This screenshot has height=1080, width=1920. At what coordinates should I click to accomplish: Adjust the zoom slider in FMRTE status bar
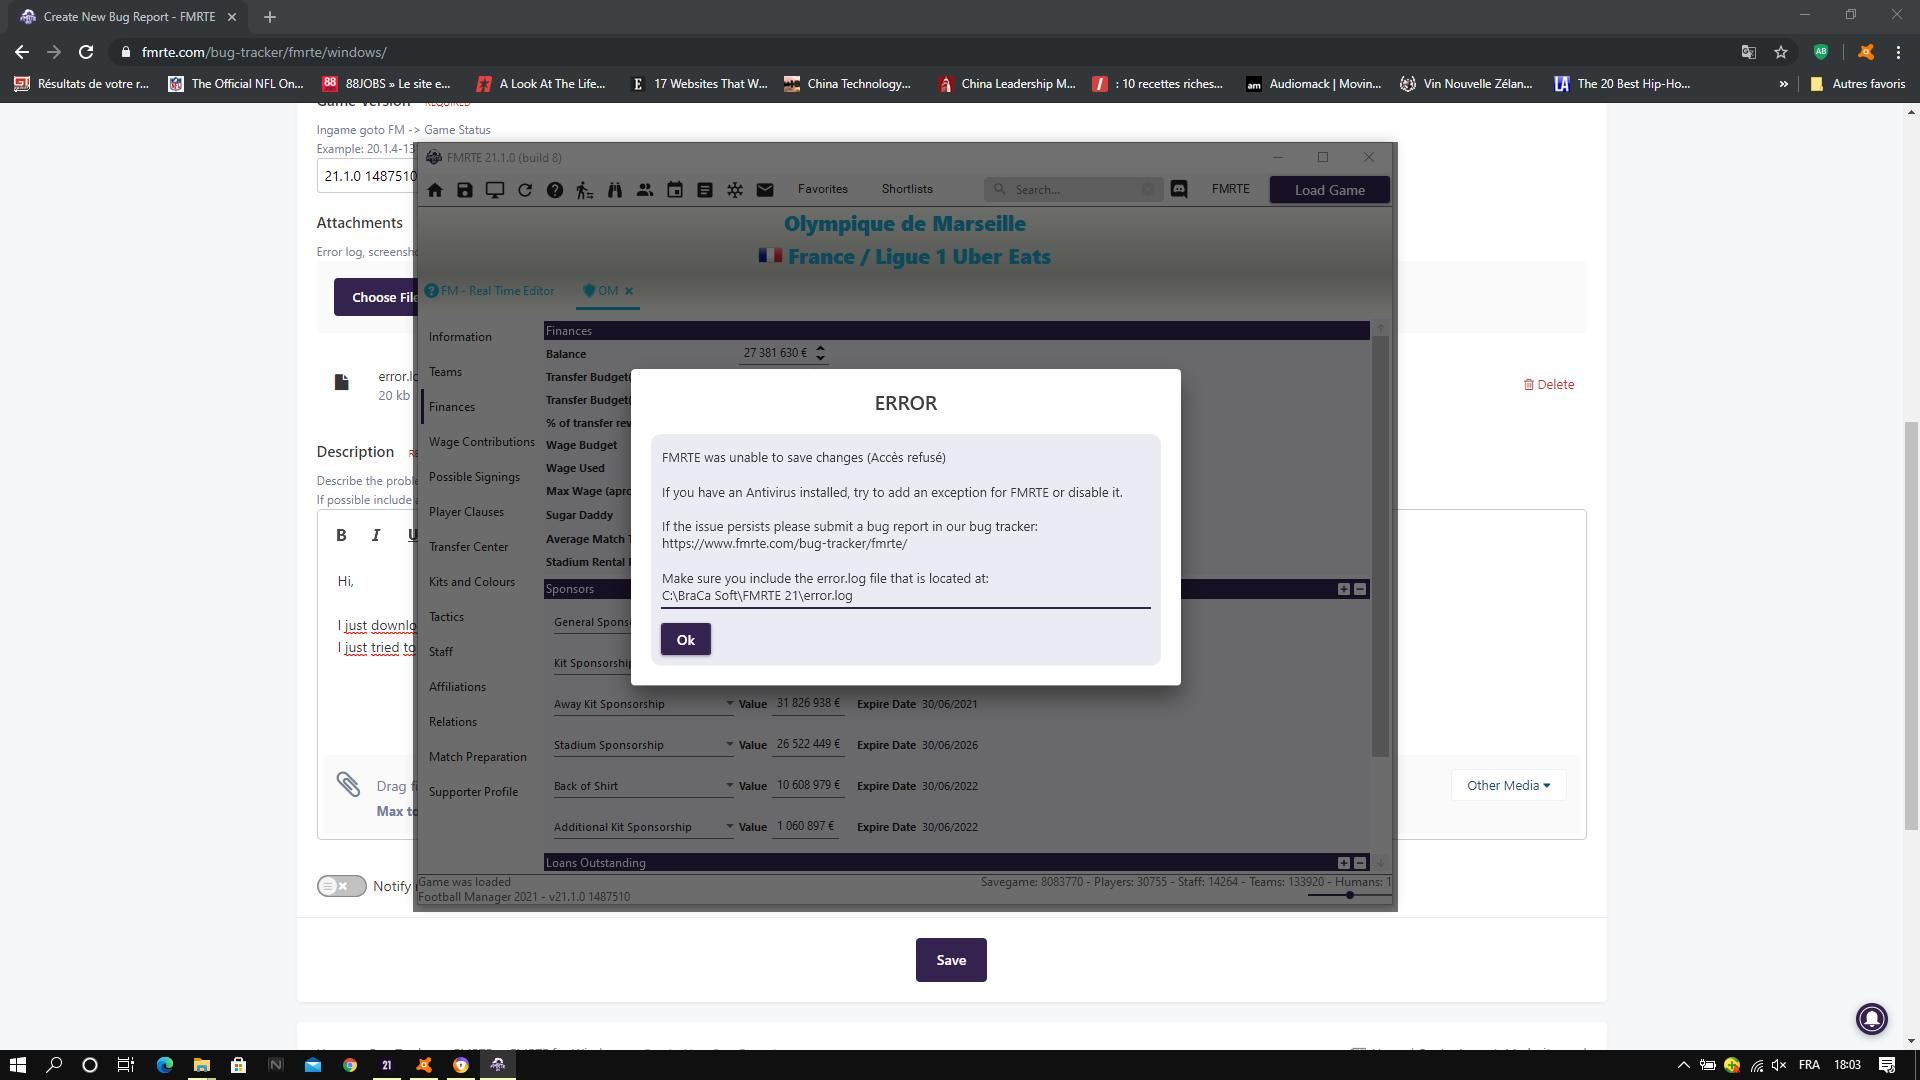pyautogui.click(x=1350, y=895)
